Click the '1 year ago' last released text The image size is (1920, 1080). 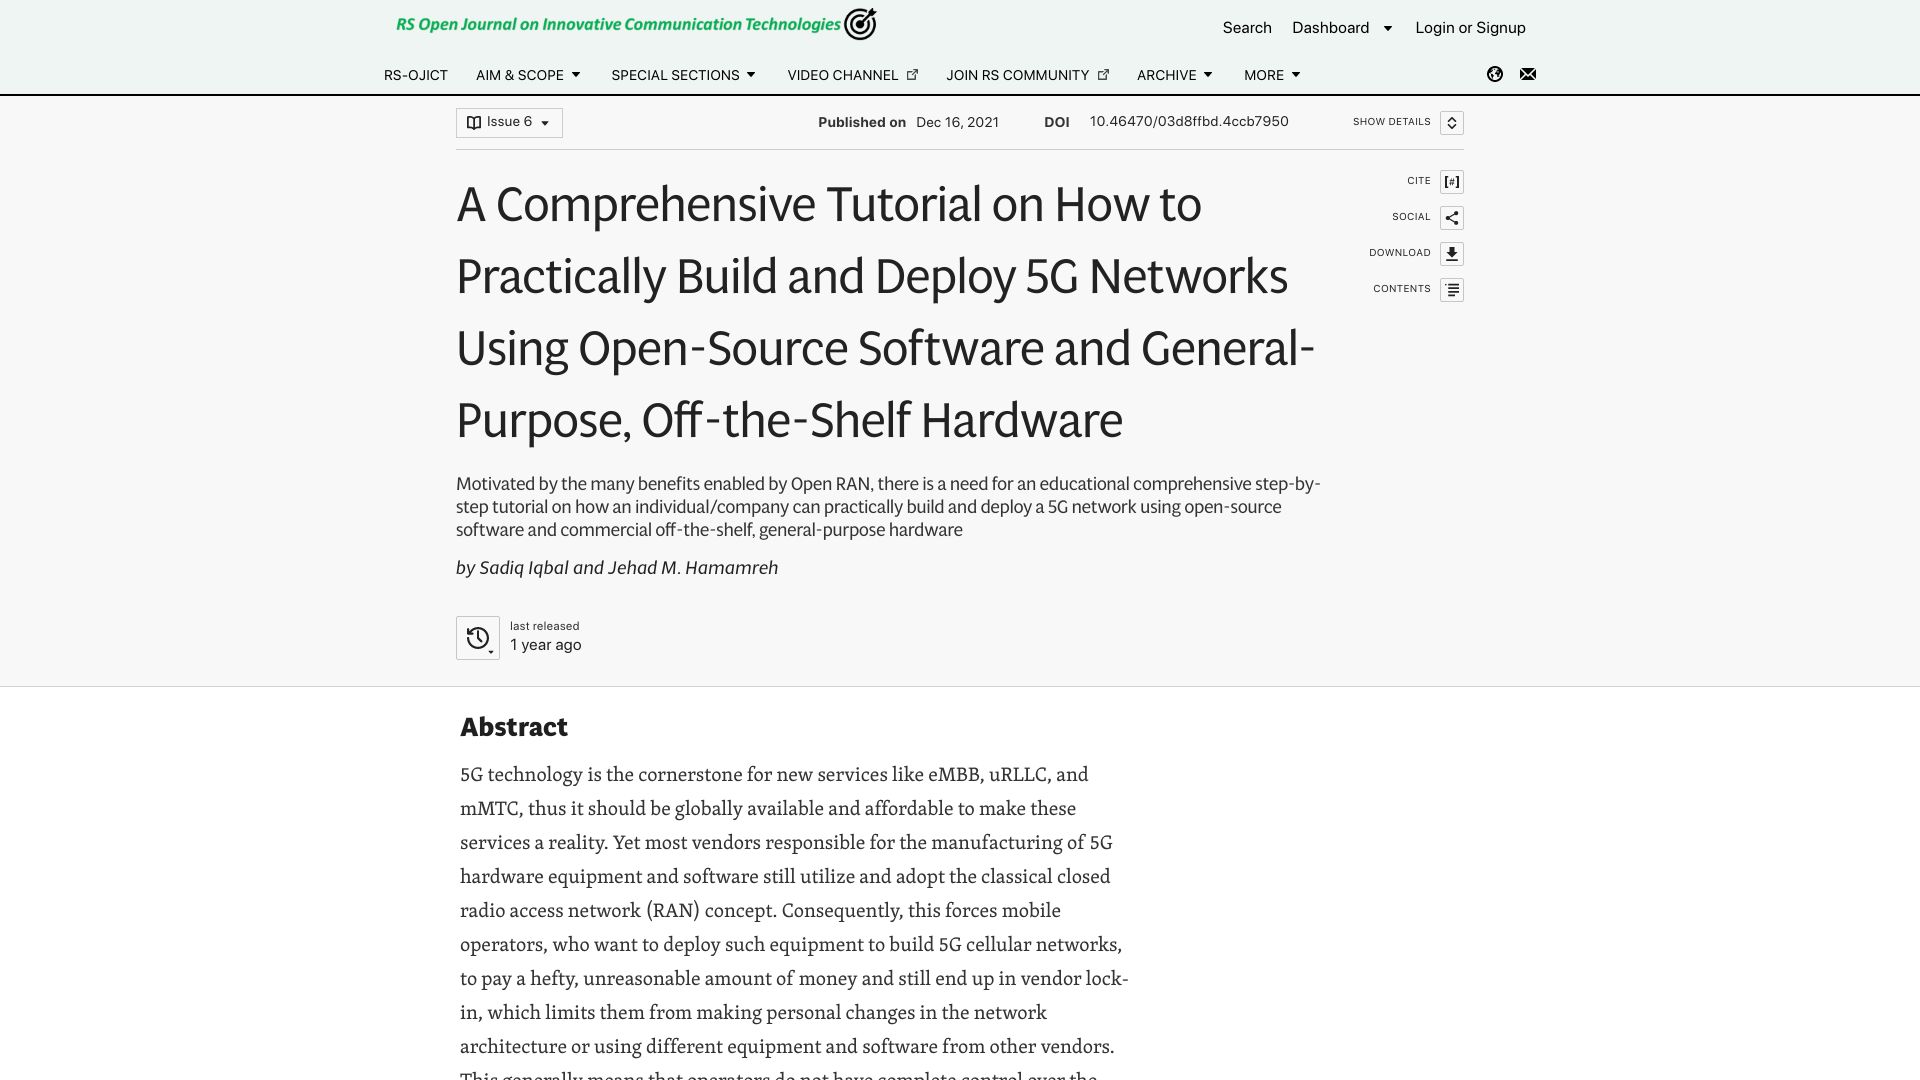[x=546, y=645]
